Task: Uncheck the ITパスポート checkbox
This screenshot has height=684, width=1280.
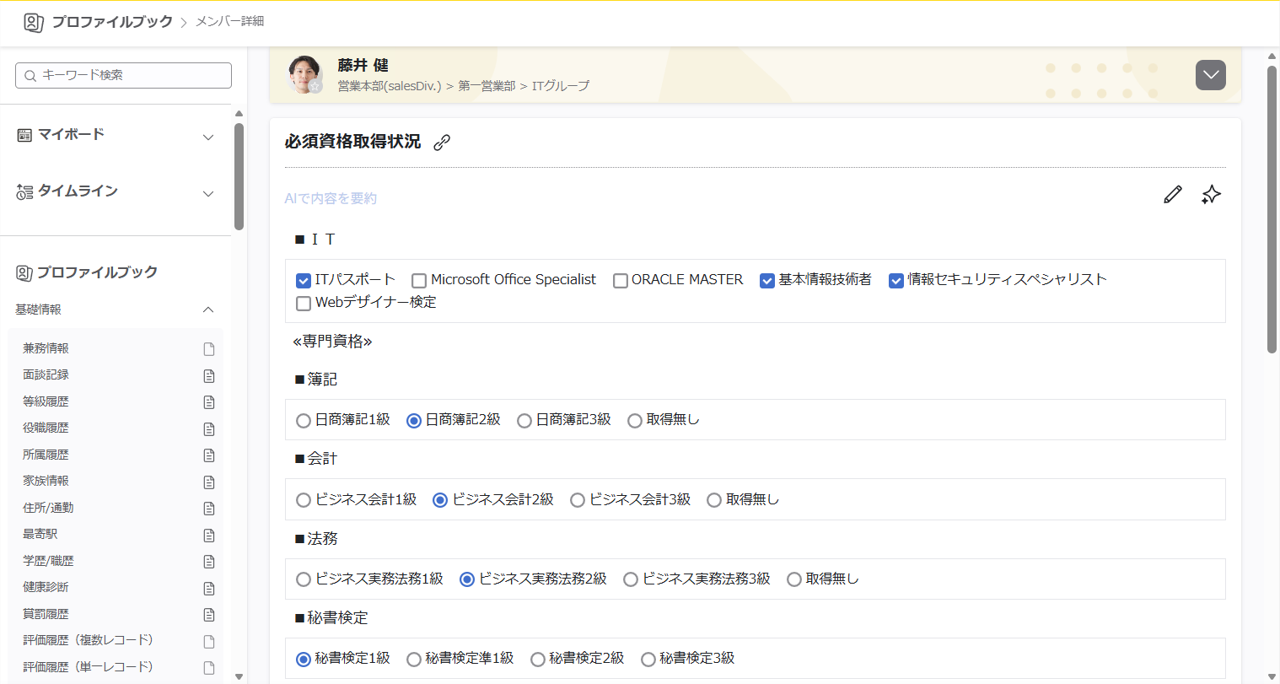Action: tap(304, 281)
